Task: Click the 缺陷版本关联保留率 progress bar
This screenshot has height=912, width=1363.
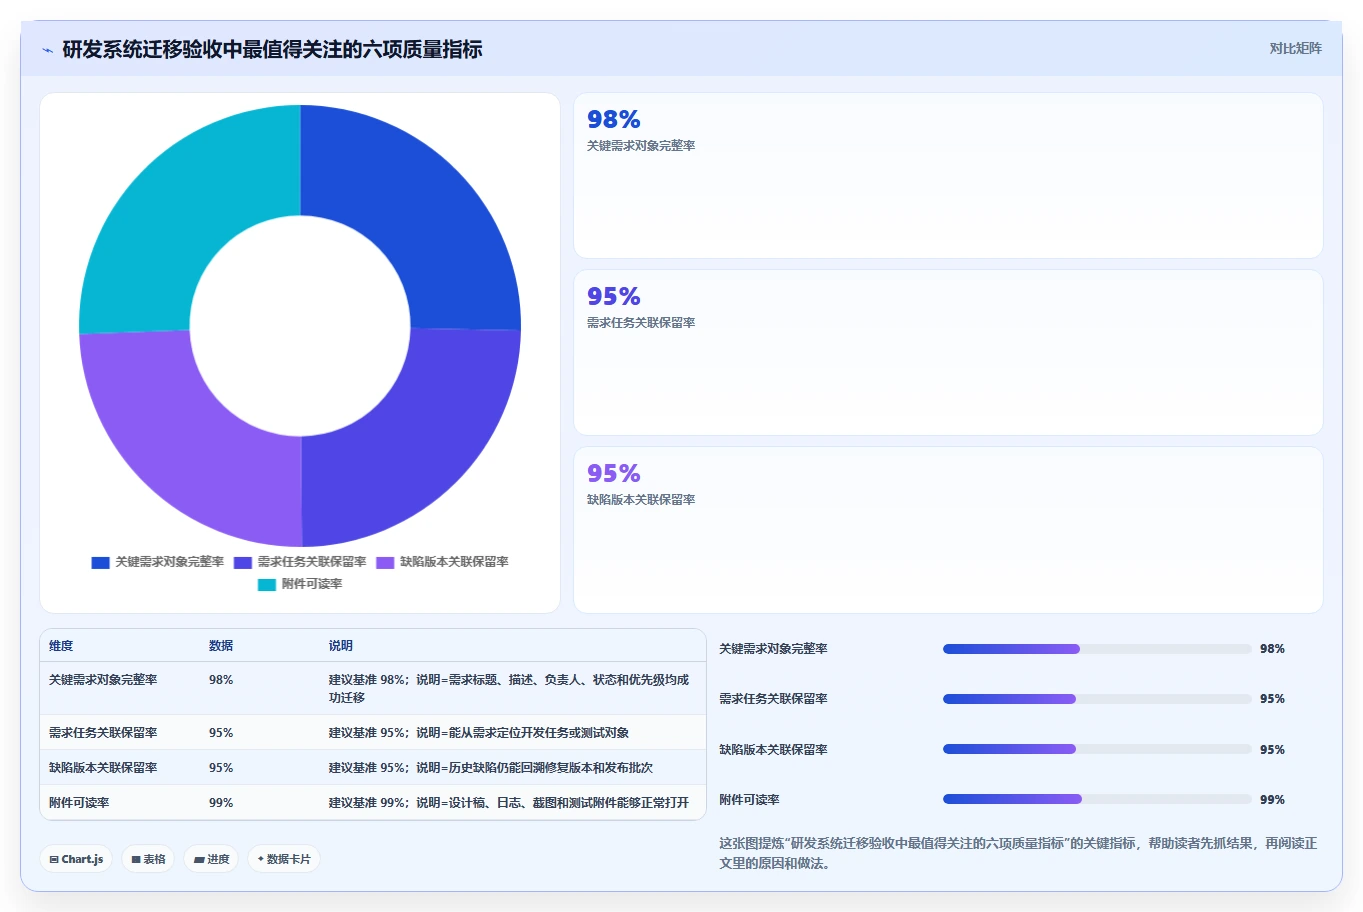Action: pyautogui.click(x=1097, y=749)
